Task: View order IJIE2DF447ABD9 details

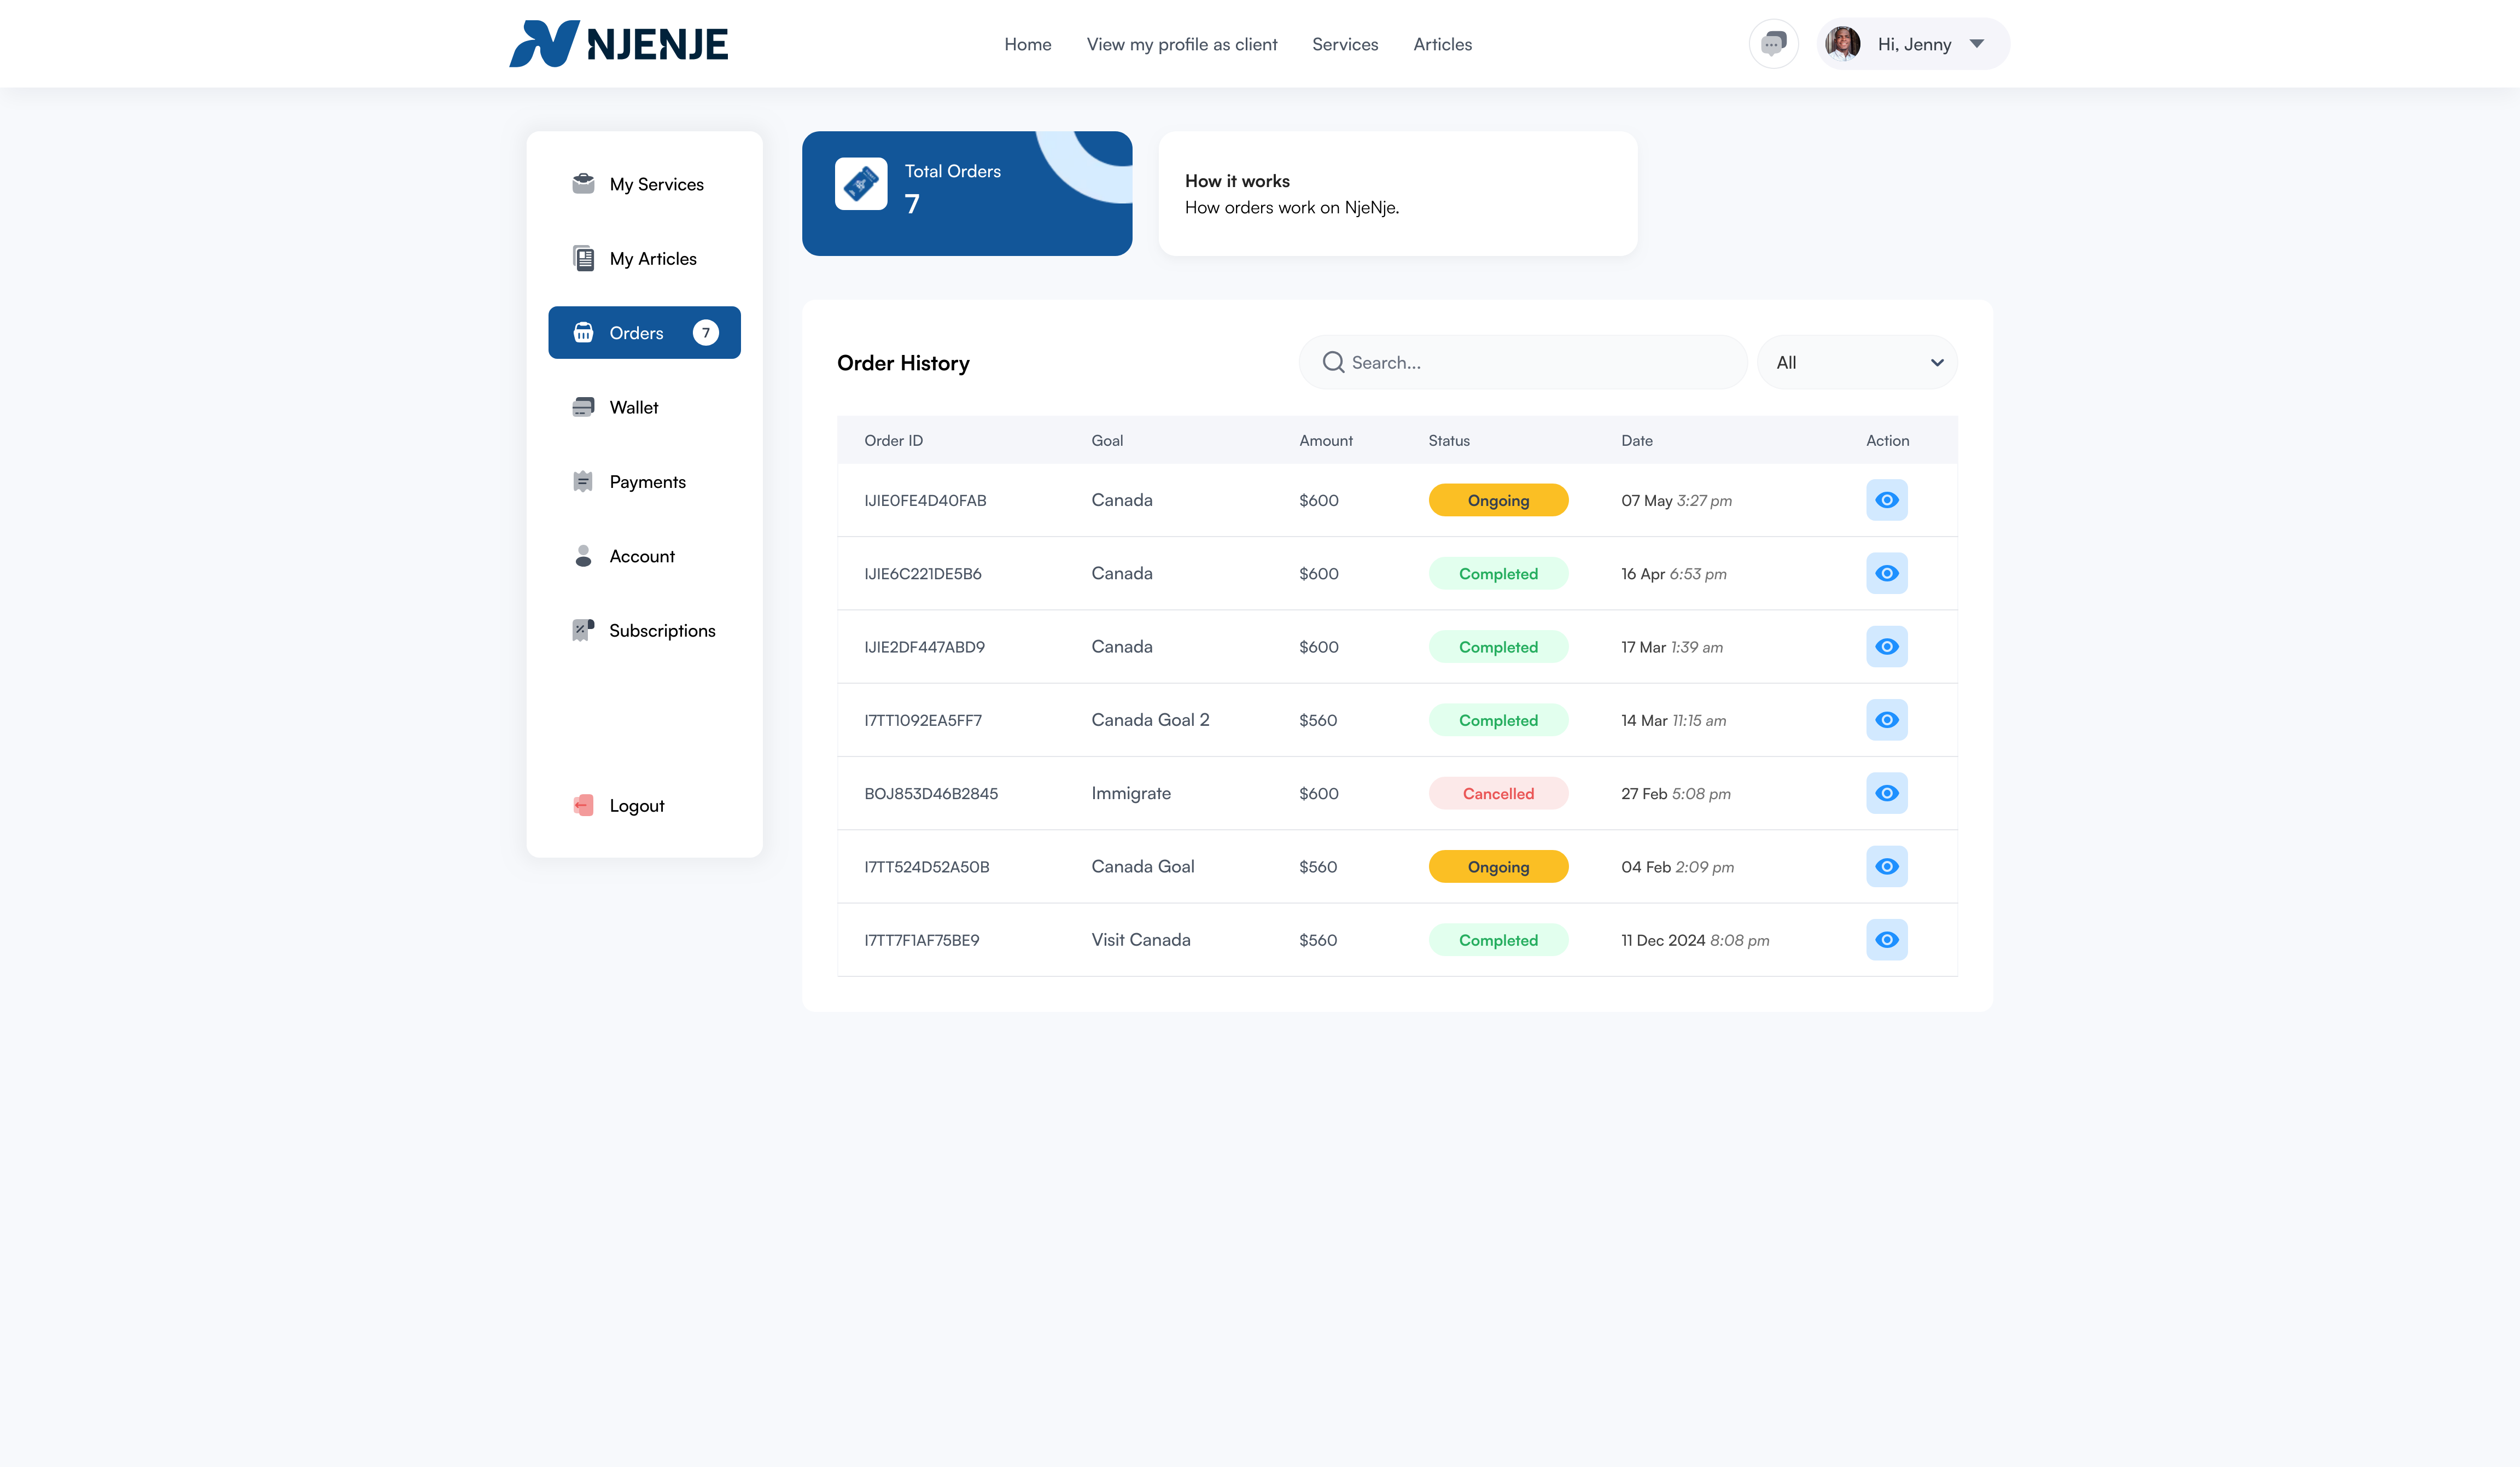Action: (x=1886, y=647)
